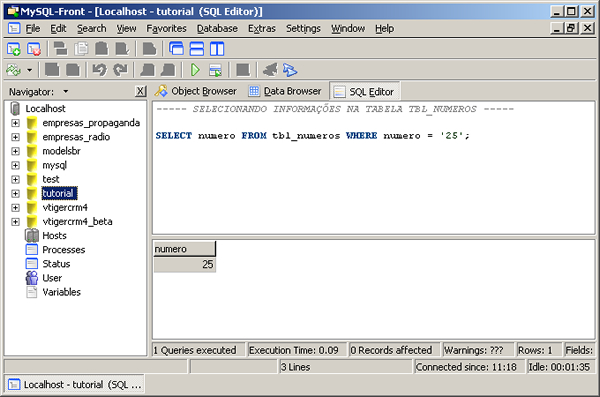The width and height of the screenshot is (600, 397).
Task: Click the run selection icon beside play
Action: point(215,70)
